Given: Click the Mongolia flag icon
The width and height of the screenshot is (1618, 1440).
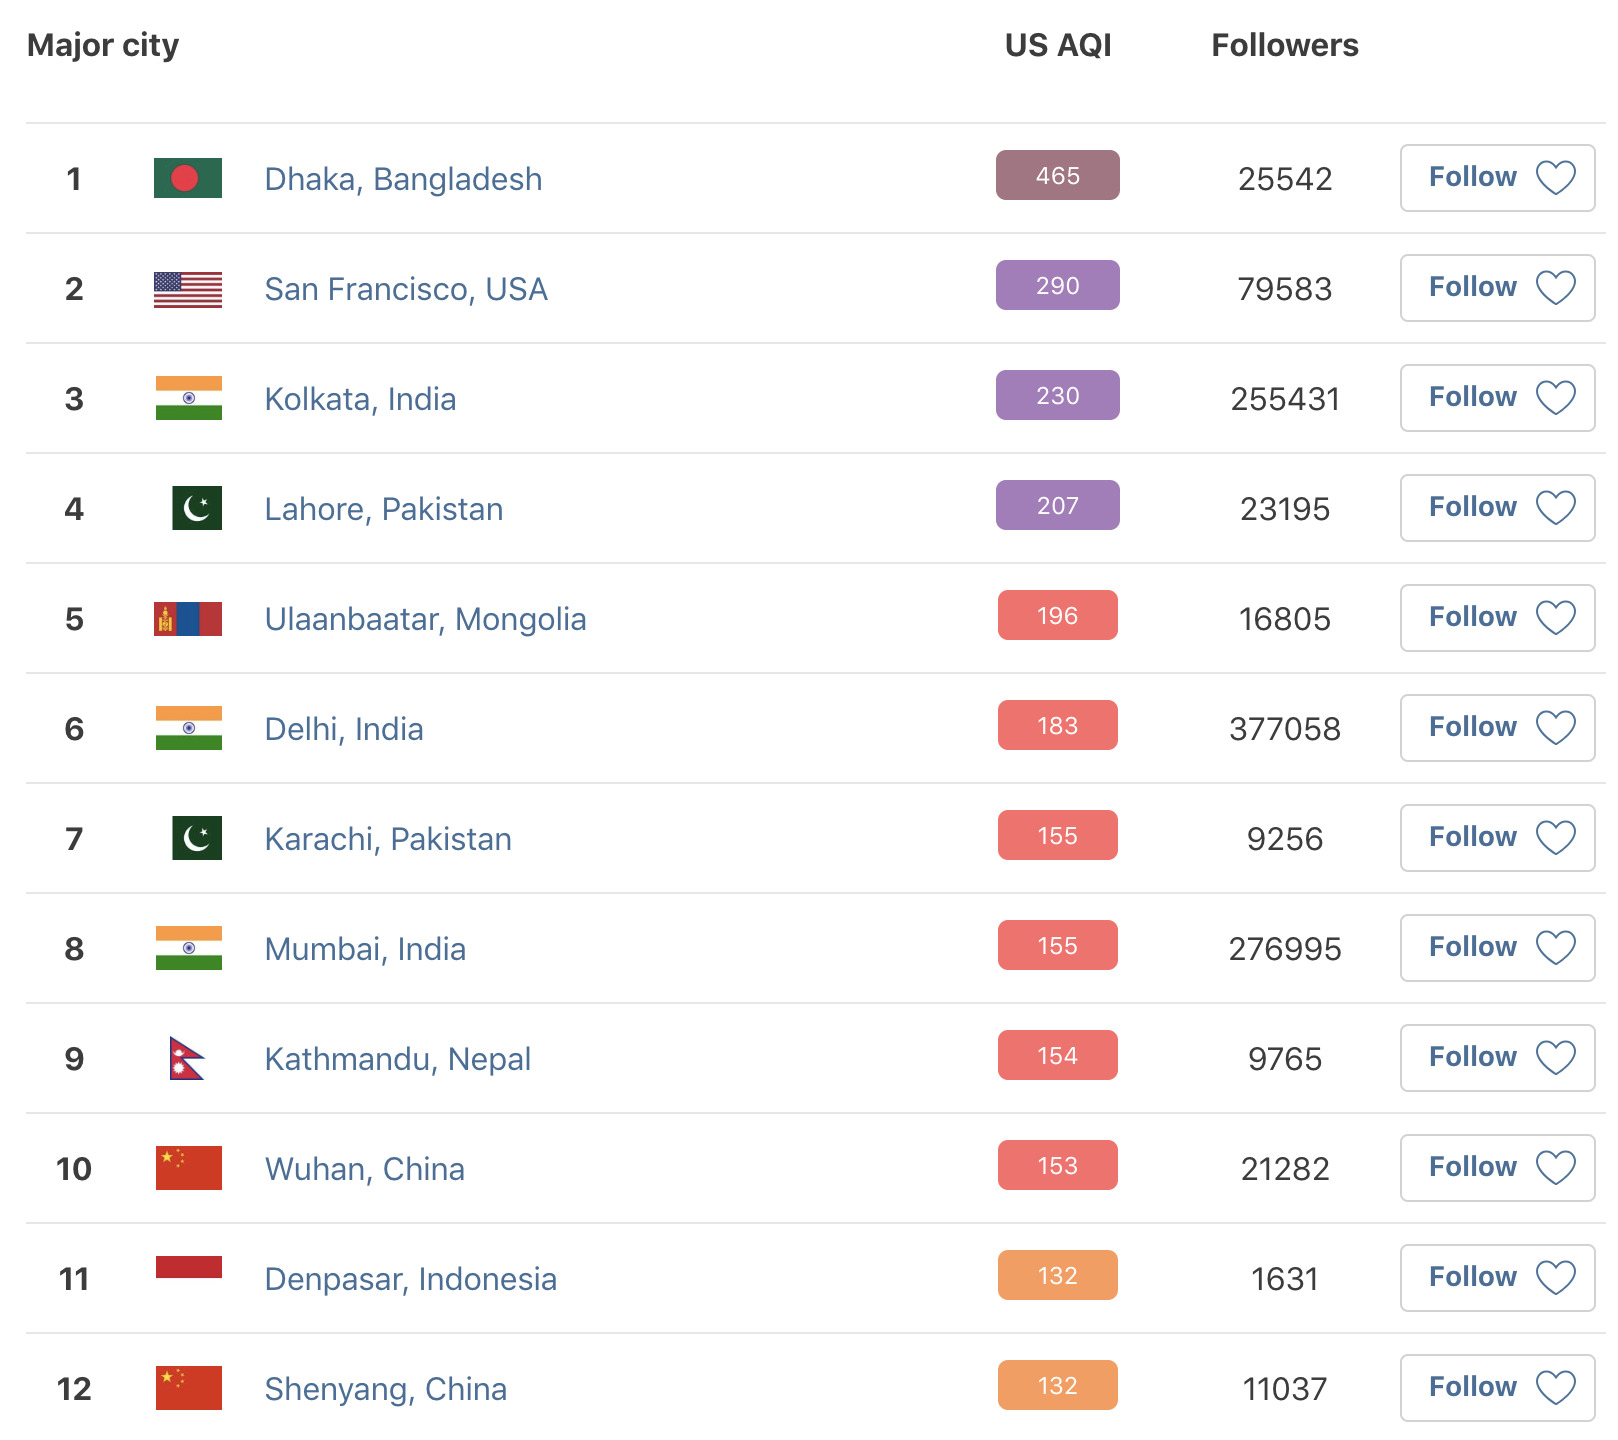Looking at the screenshot, I should (x=188, y=619).
